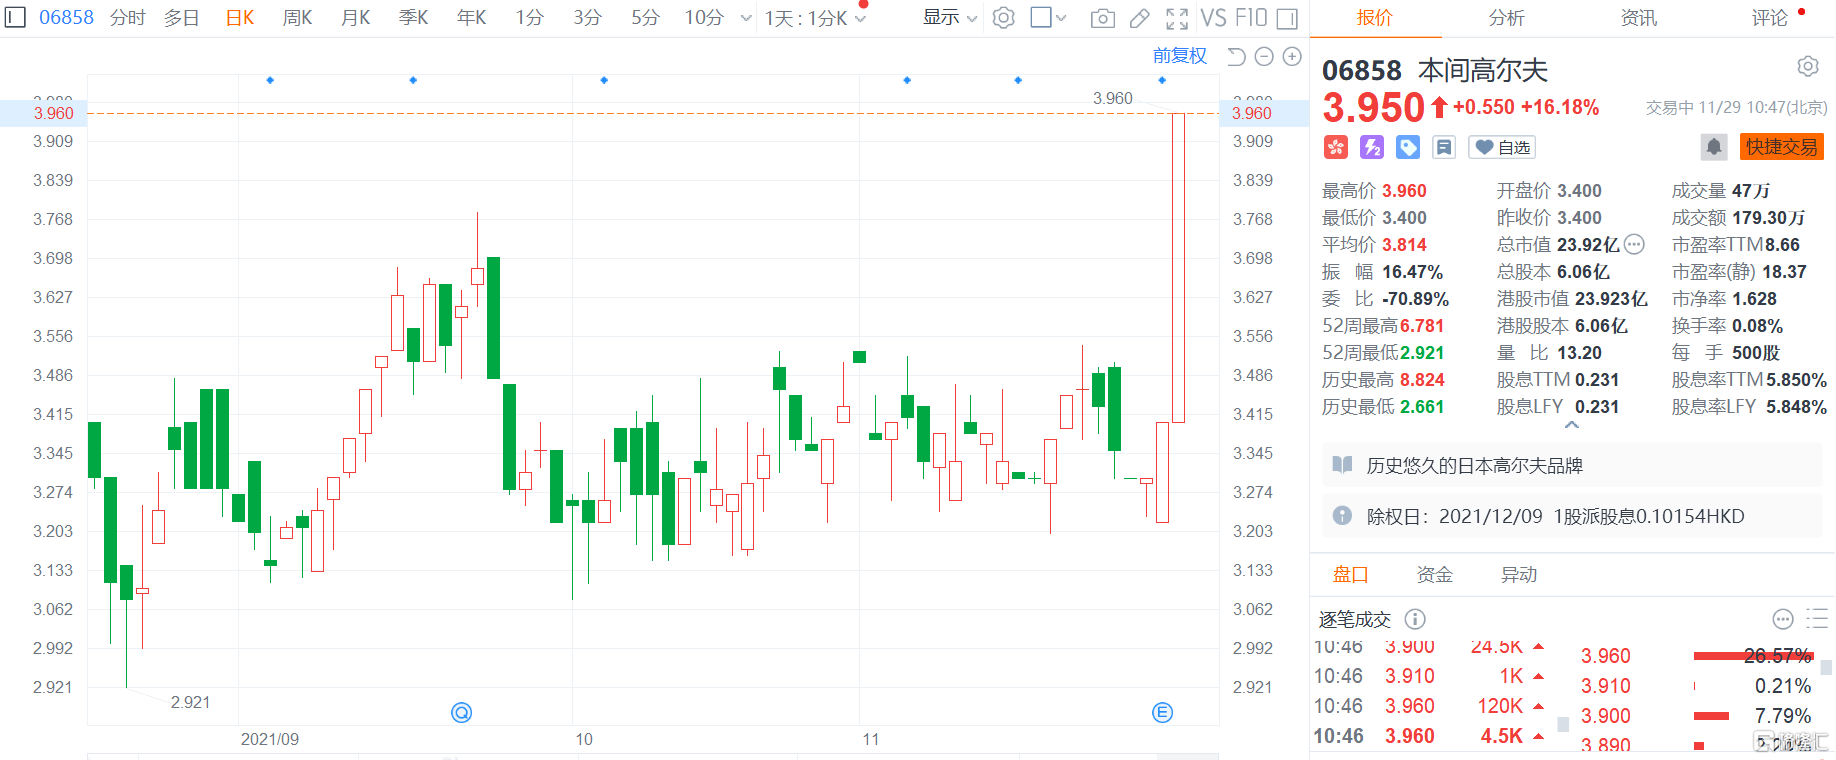Open the 资金 tab
This screenshot has width=1836, height=760.
tap(1434, 574)
